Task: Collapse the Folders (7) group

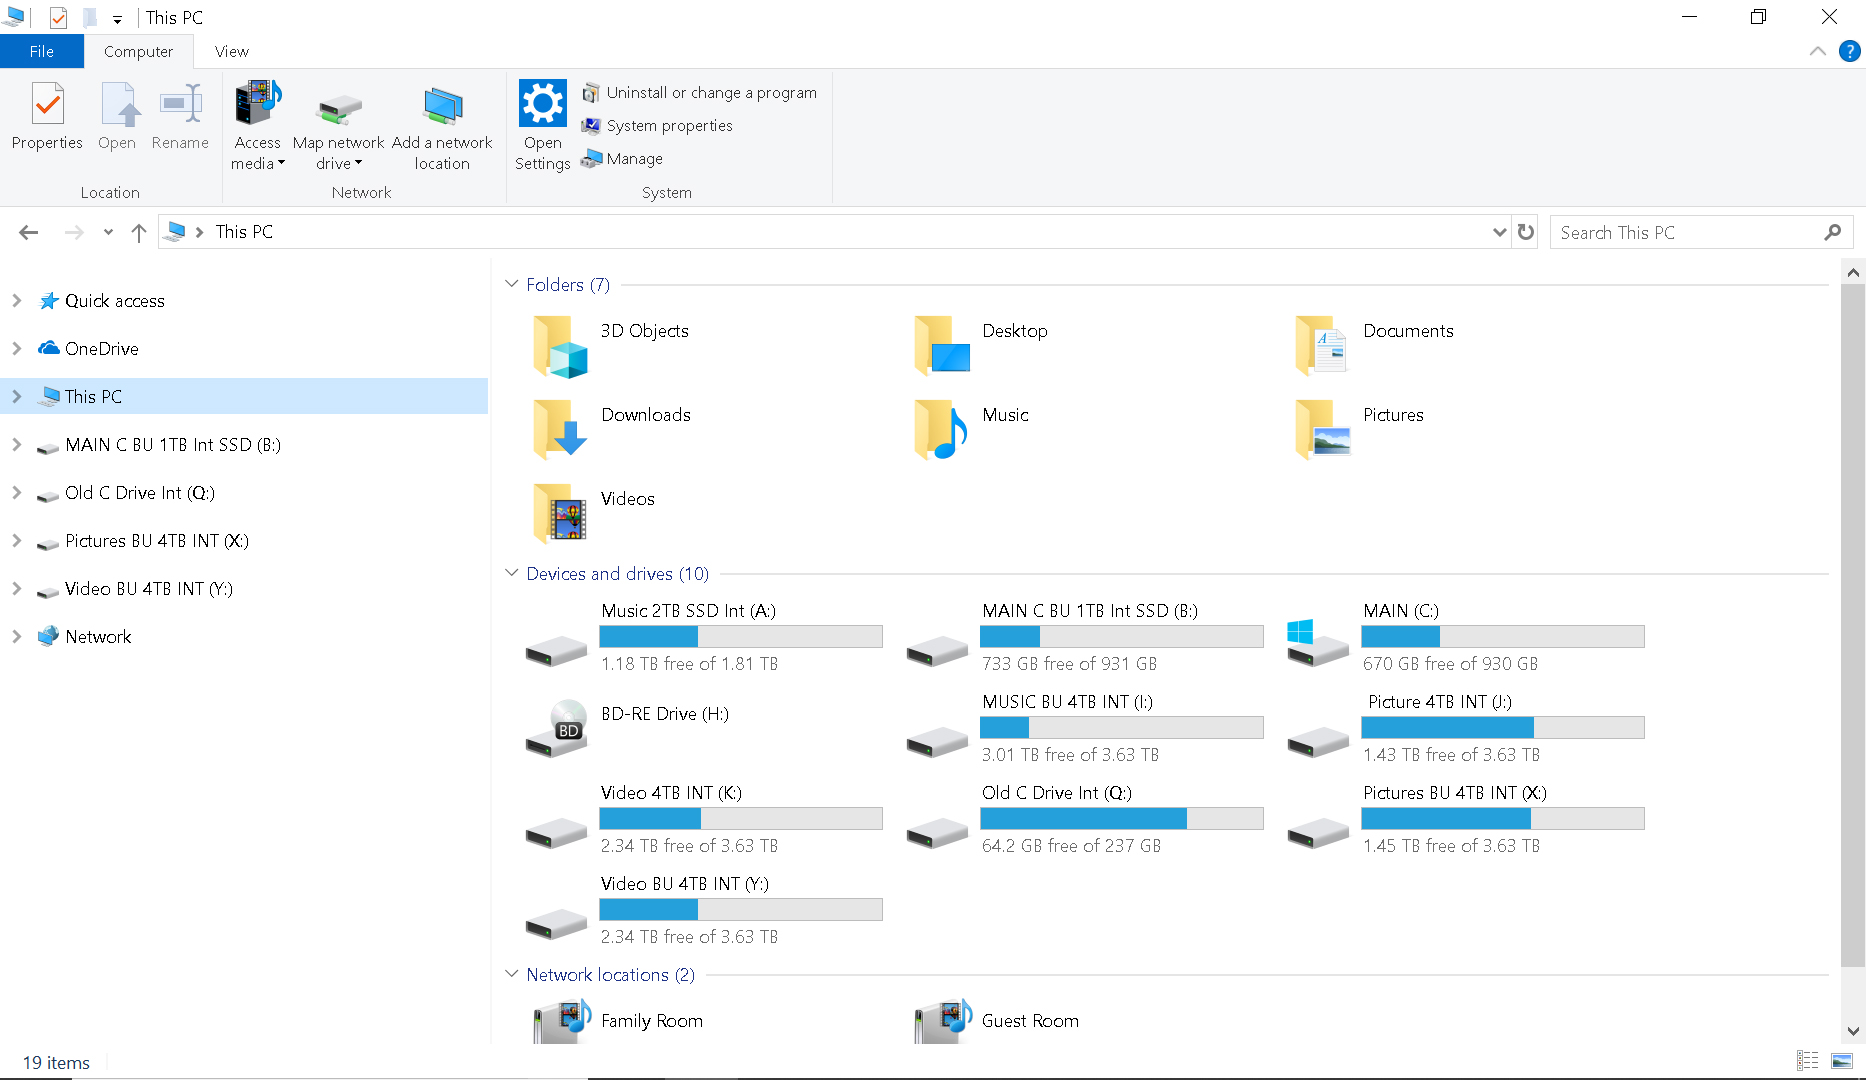Action: (511, 284)
